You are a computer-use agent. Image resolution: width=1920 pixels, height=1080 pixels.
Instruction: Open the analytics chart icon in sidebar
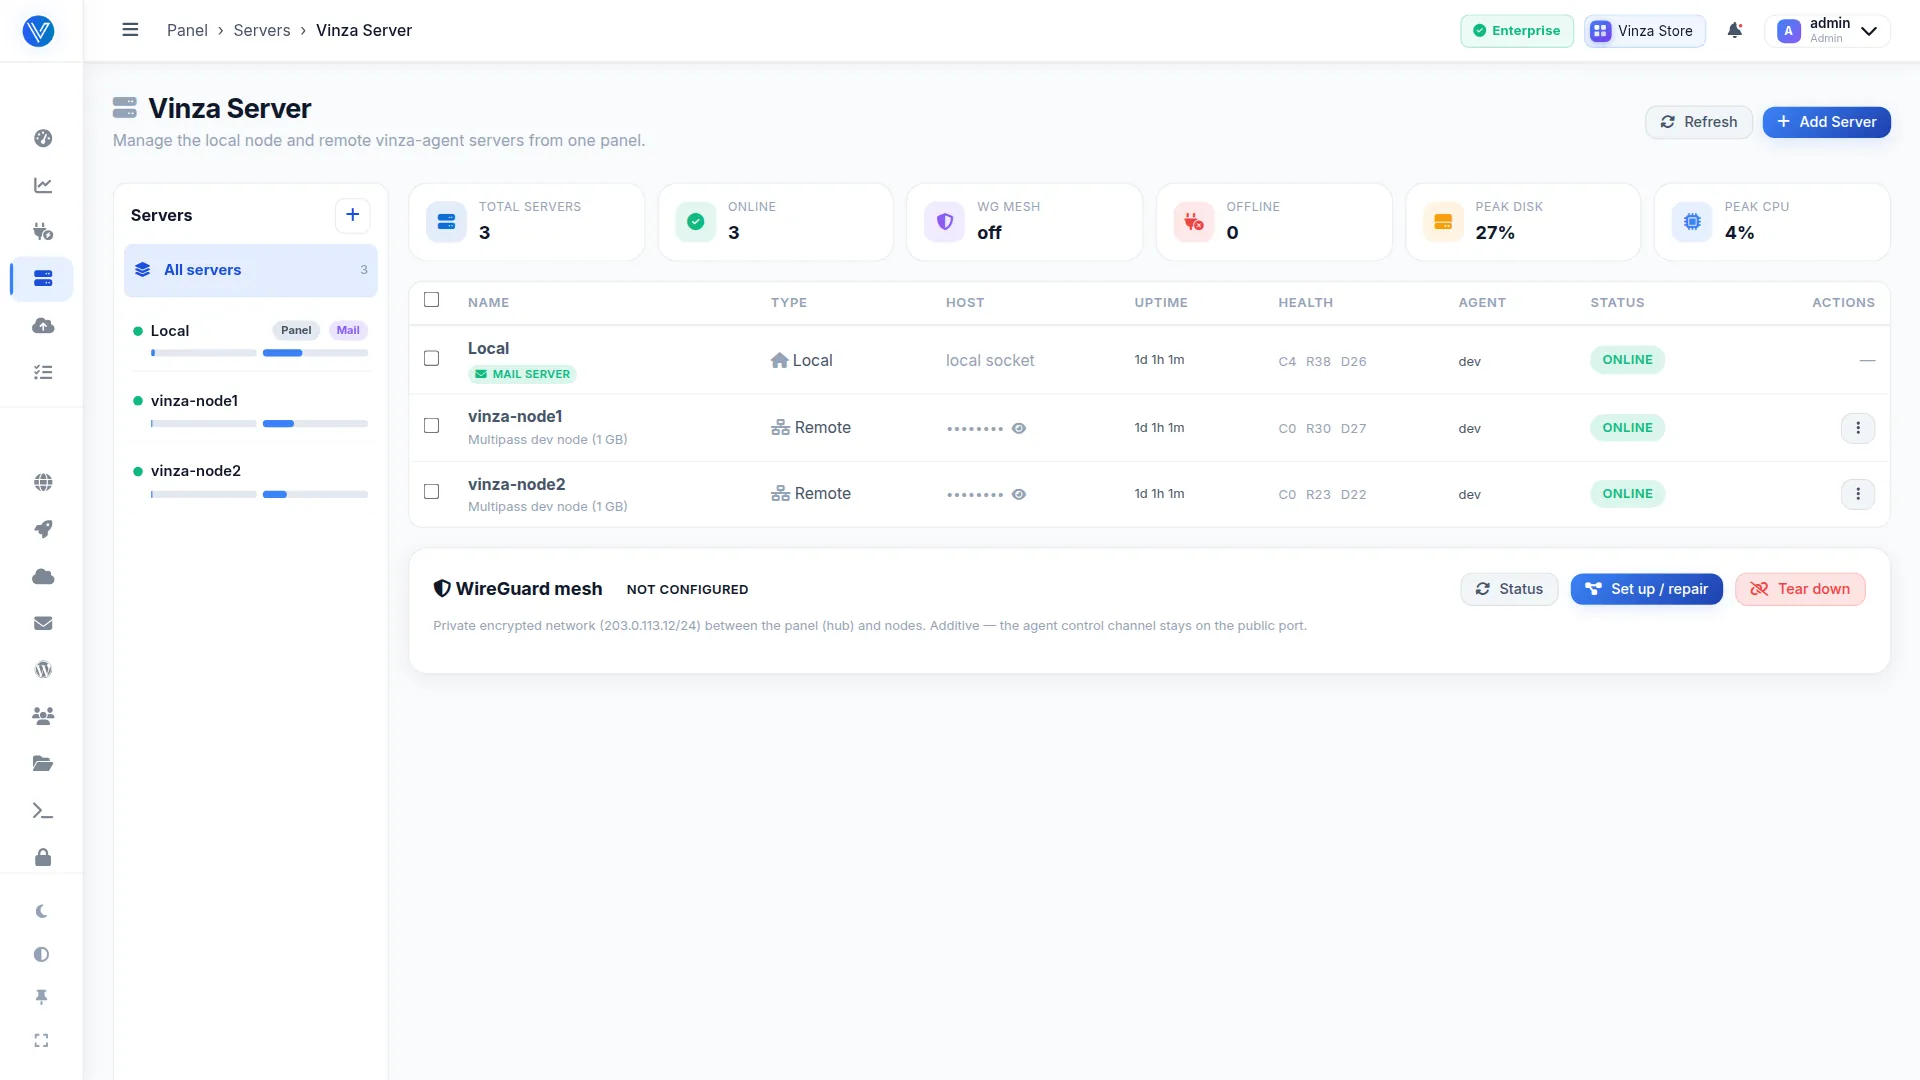click(43, 185)
